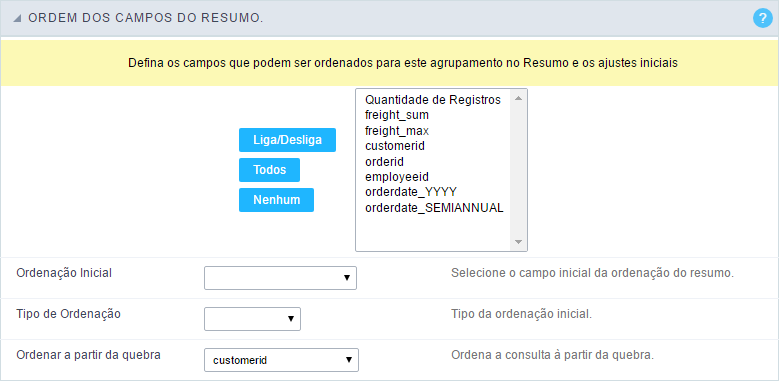
Task: Click the Tipo de Ordenação label
Action: (69, 314)
